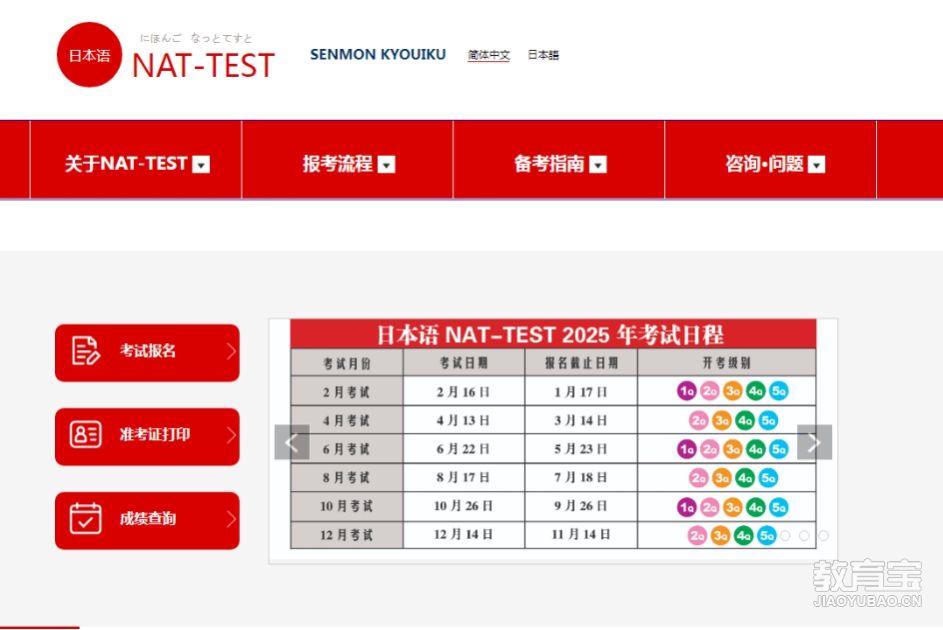The image size is (943, 630).
Task: Expand the 备考指南 dropdown arrow
Action: click(x=598, y=165)
